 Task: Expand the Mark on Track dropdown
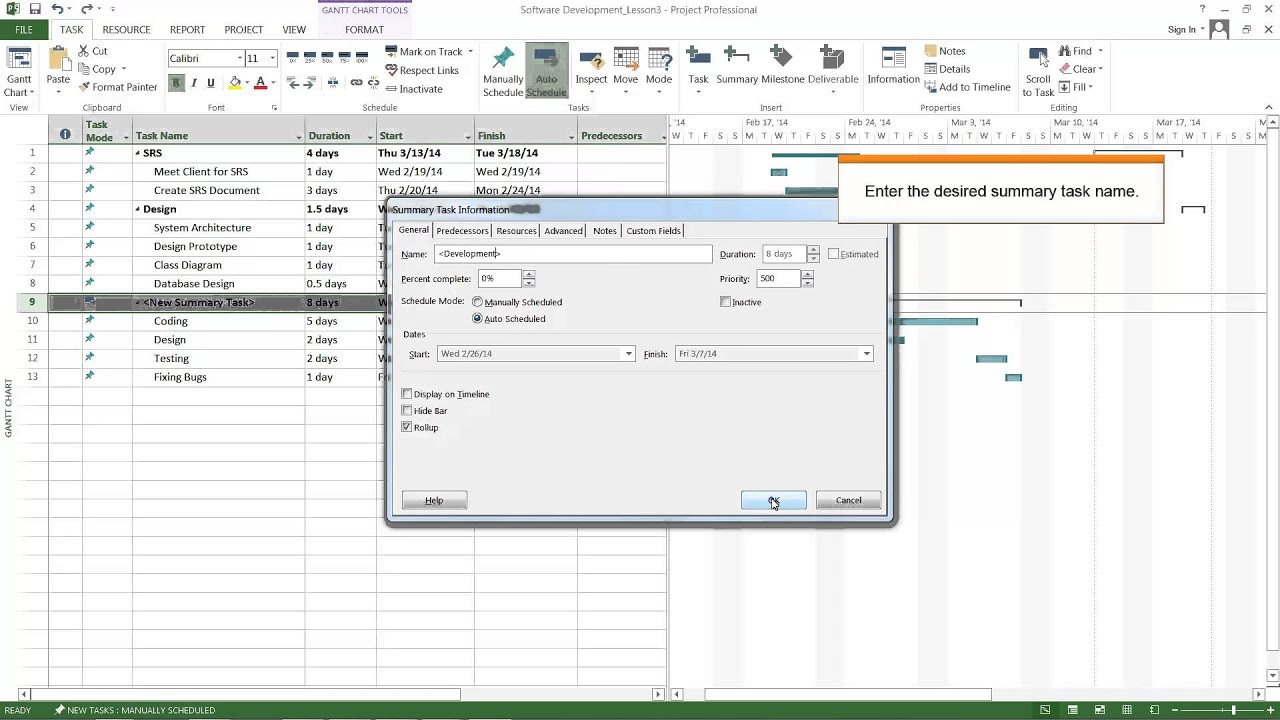(470, 52)
